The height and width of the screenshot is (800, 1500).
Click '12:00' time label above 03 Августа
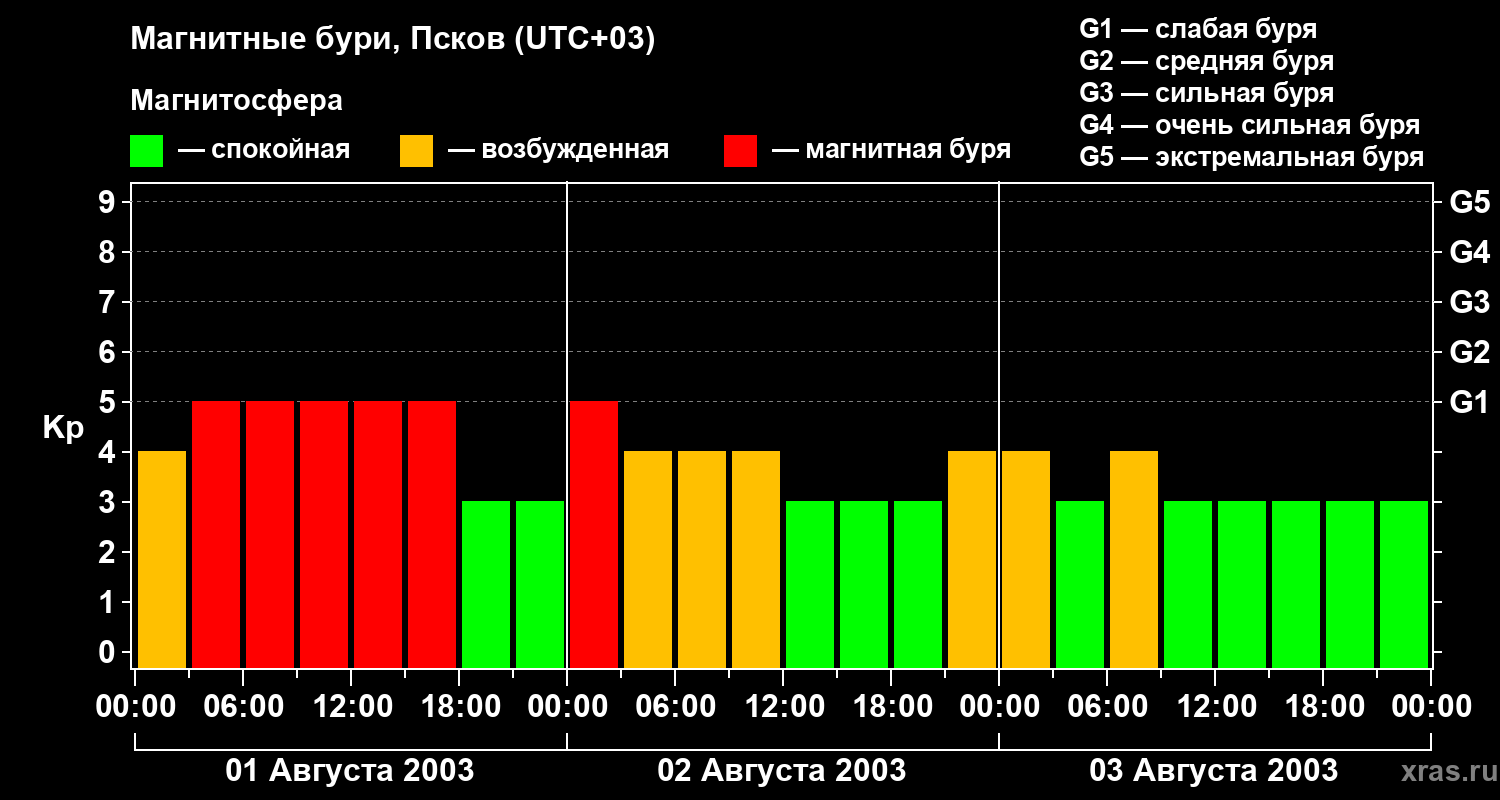(x=1215, y=707)
